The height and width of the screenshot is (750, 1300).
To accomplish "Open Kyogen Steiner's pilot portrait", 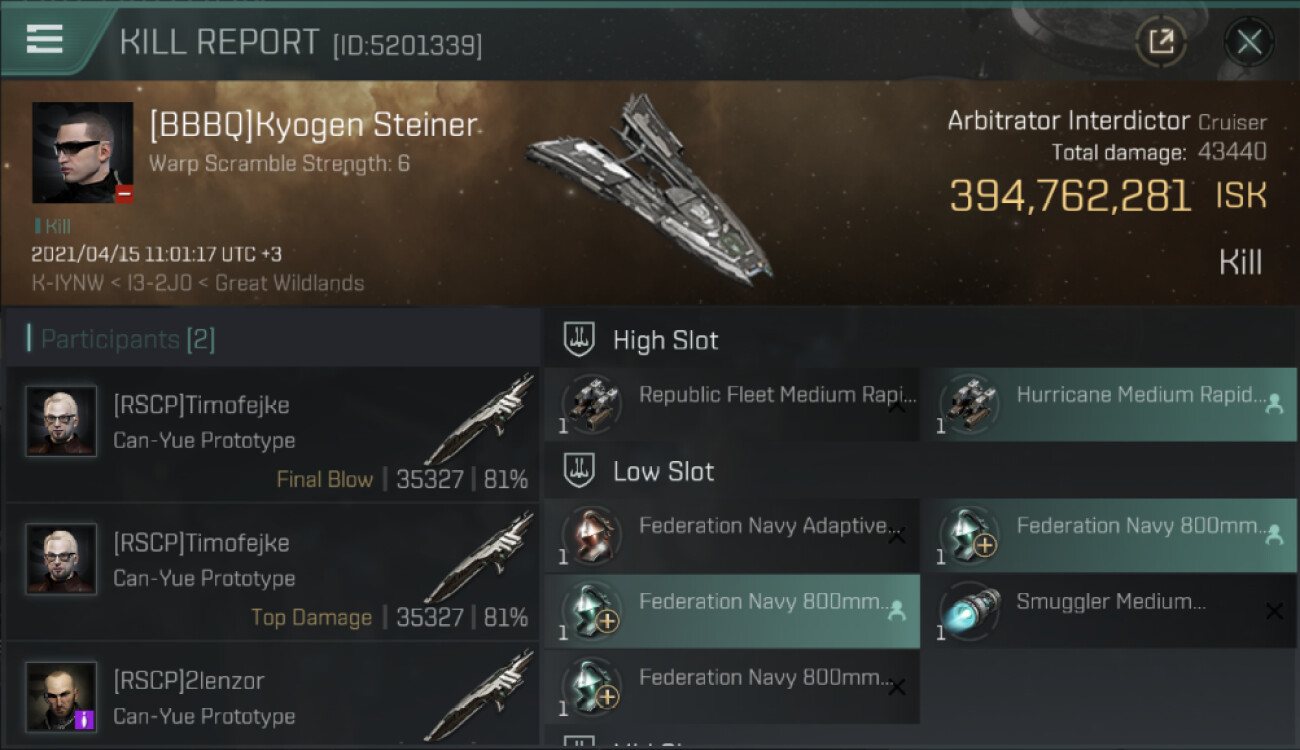I will coord(82,152).
